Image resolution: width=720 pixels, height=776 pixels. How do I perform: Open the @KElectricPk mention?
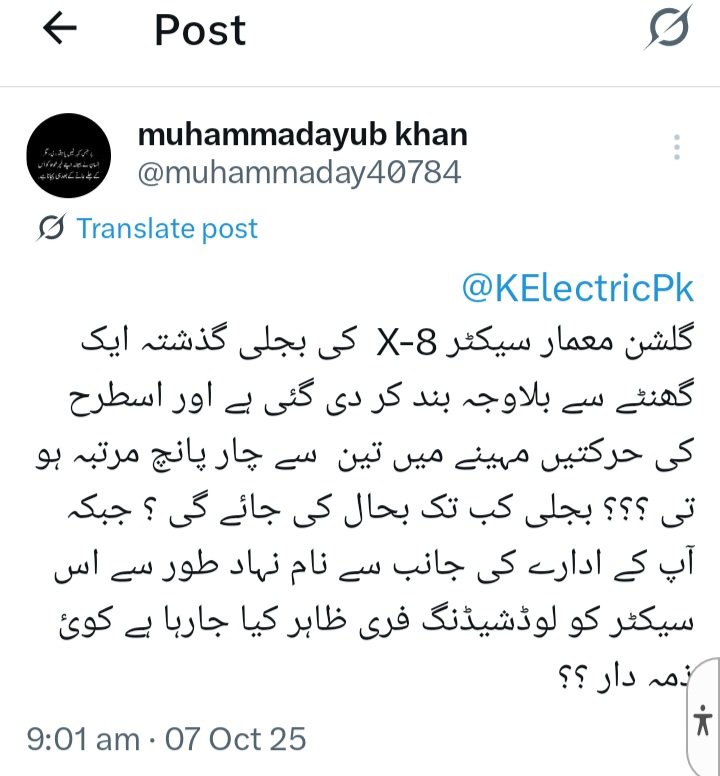577,288
